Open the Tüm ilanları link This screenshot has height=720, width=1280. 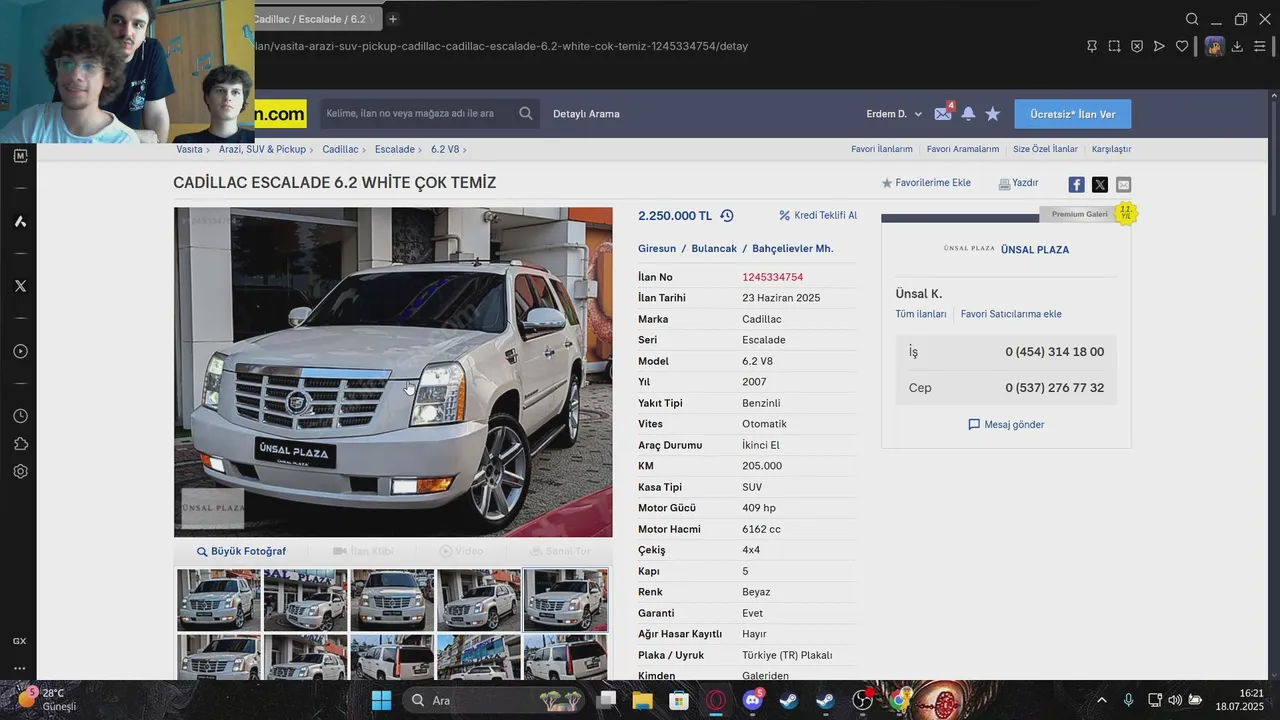921,314
